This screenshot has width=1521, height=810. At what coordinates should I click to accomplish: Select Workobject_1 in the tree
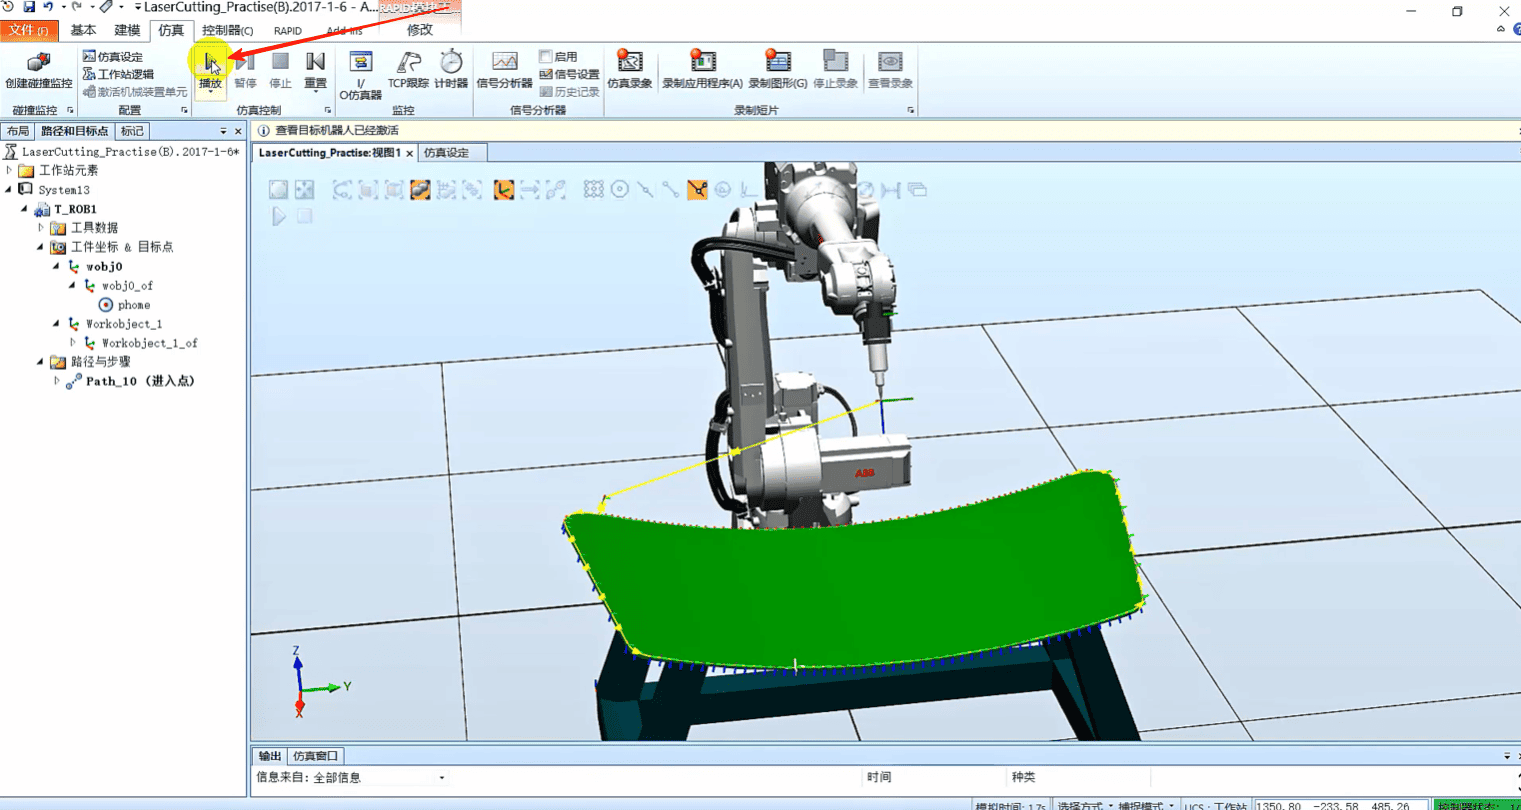point(123,324)
